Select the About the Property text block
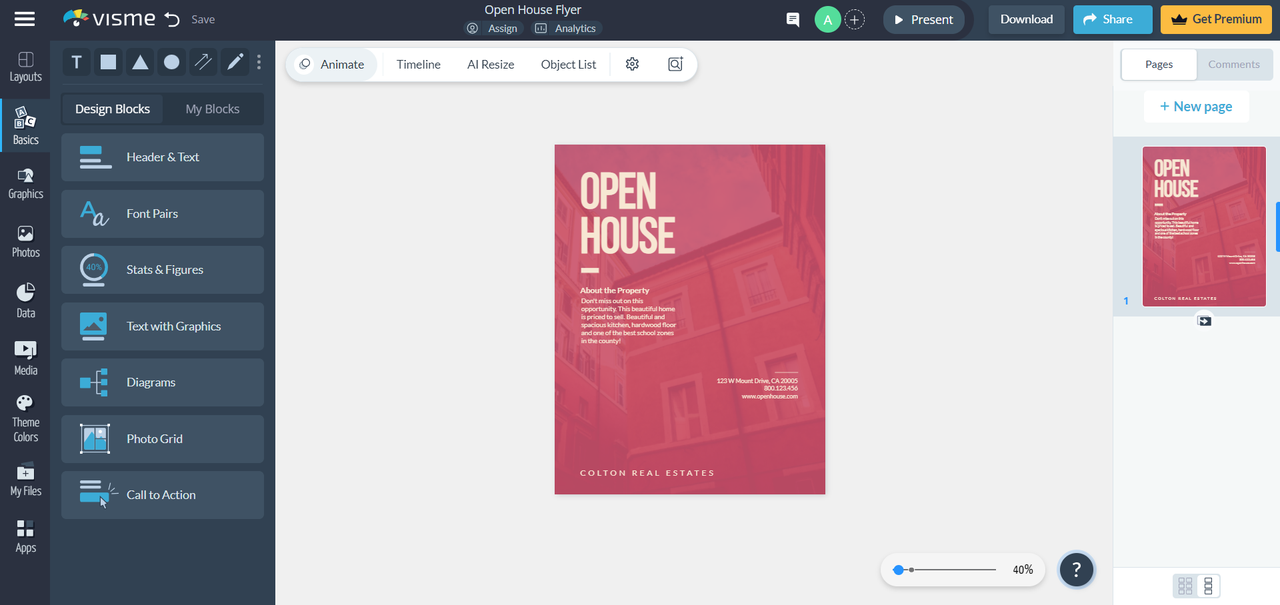The height and width of the screenshot is (605, 1280). (629, 316)
